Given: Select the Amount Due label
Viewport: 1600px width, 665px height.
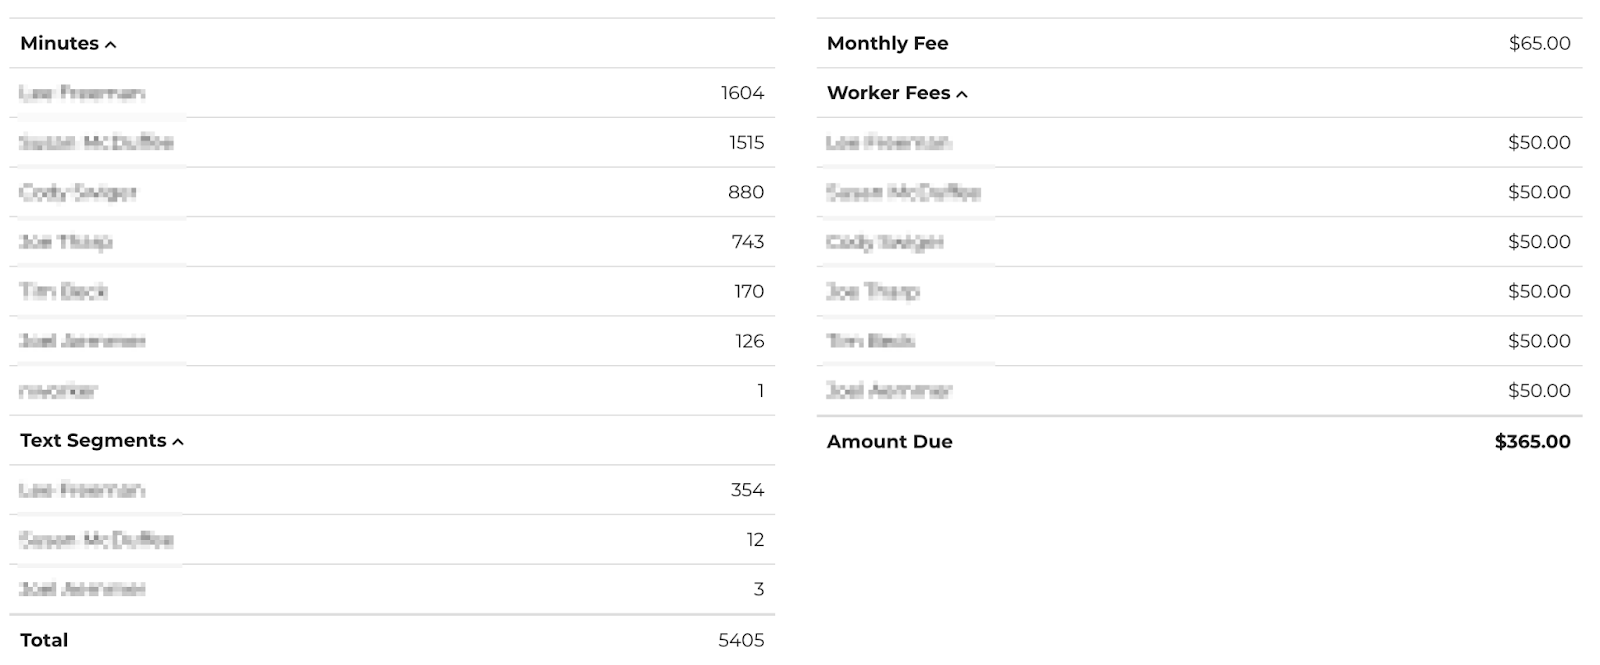Looking at the screenshot, I should (889, 442).
